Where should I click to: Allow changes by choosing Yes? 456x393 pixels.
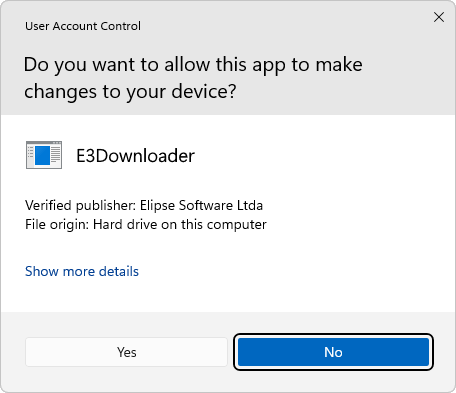127,352
